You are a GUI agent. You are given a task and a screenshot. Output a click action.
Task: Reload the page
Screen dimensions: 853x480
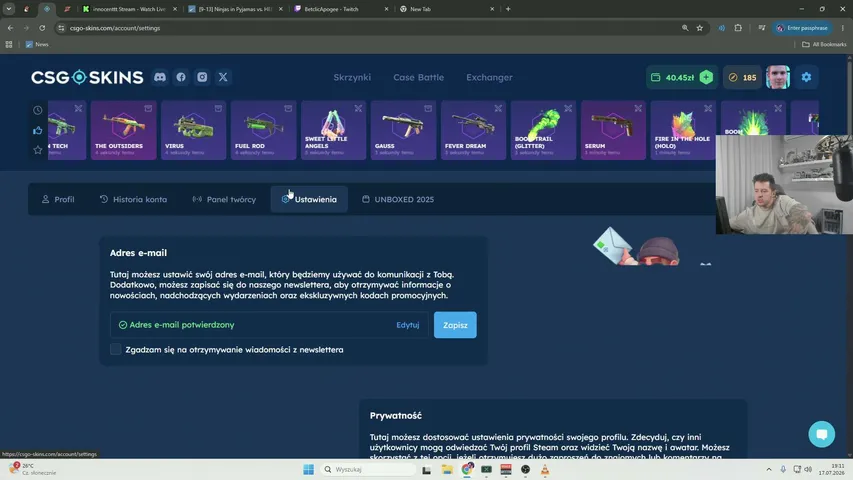tap(42, 28)
